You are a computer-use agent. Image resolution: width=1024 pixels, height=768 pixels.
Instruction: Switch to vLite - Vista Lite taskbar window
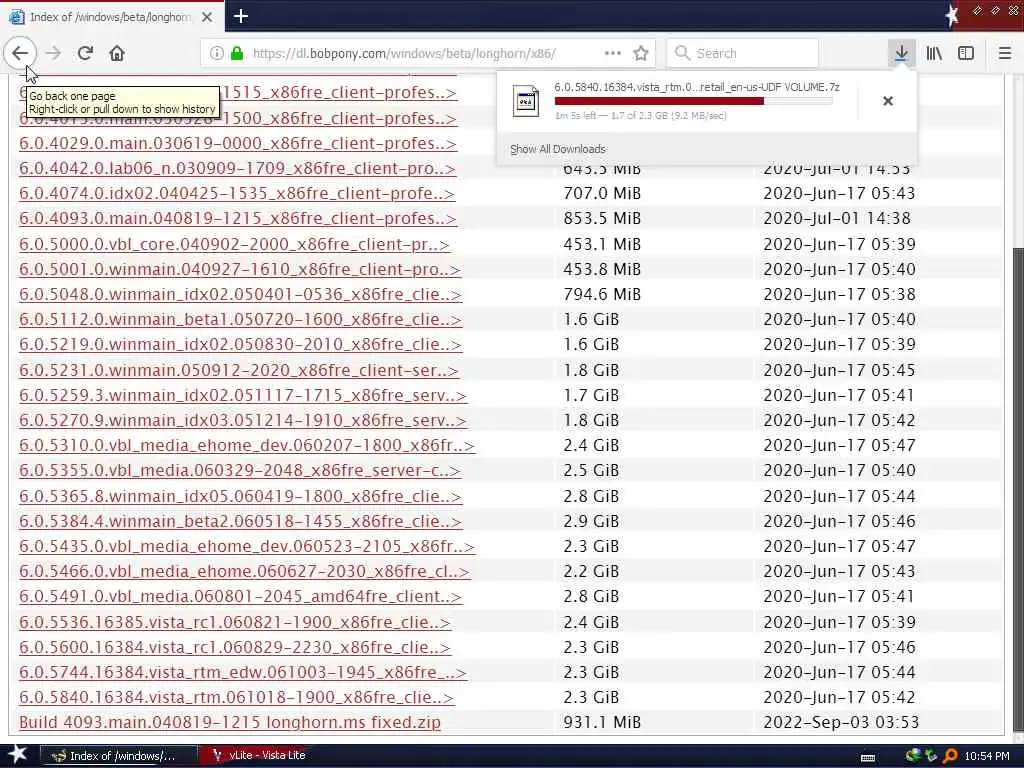(x=260, y=756)
